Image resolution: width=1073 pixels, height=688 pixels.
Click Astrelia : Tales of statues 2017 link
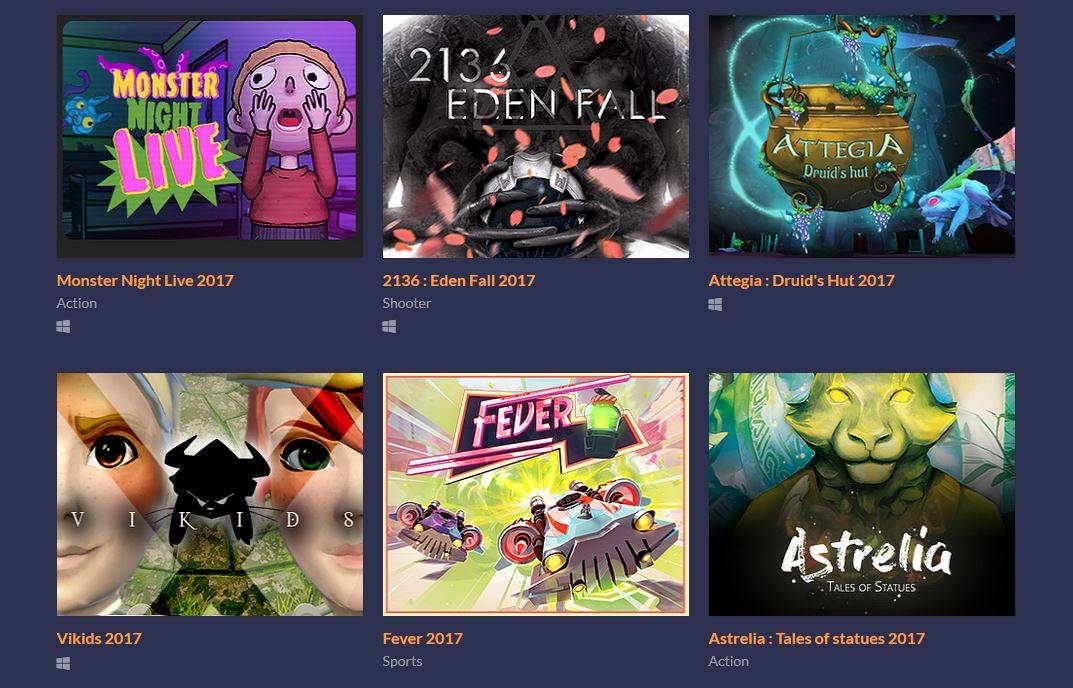[816, 639]
